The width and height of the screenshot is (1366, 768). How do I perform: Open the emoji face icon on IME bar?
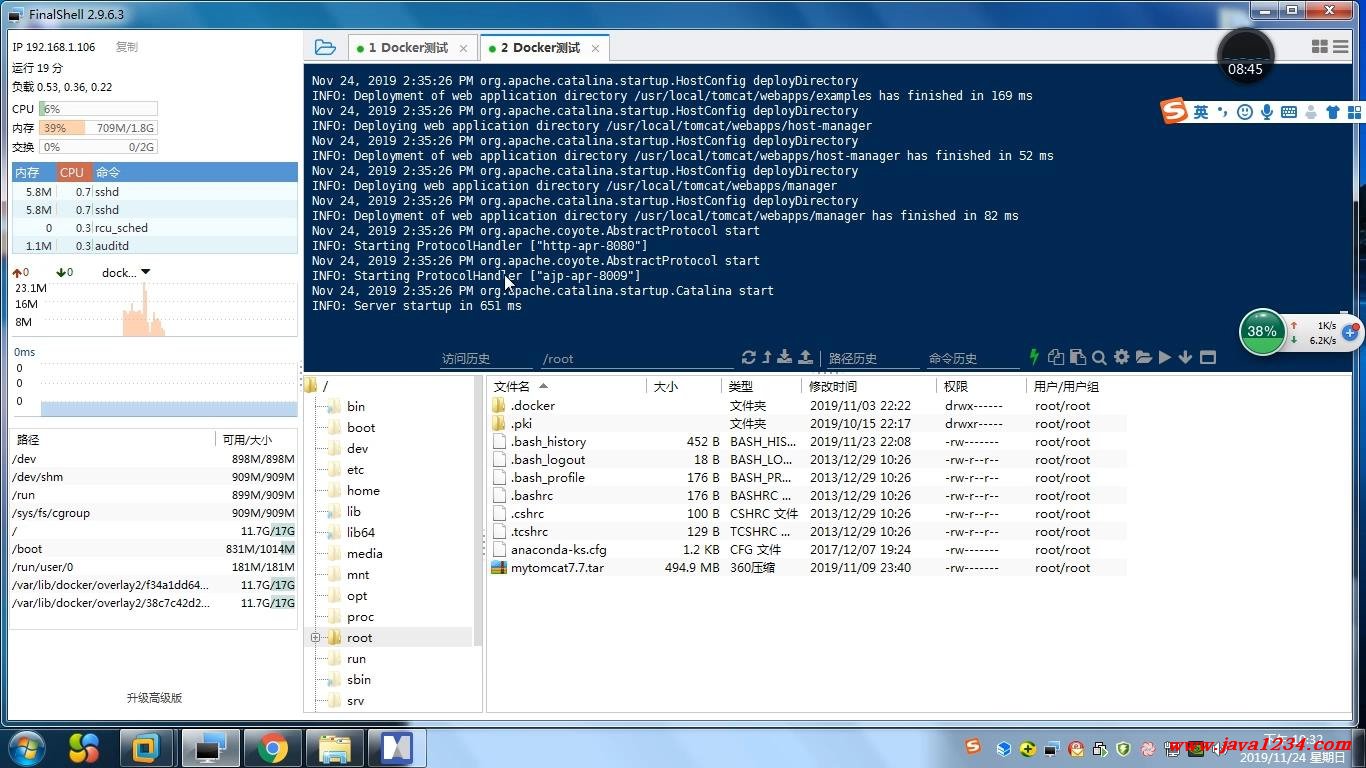click(x=1245, y=112)
